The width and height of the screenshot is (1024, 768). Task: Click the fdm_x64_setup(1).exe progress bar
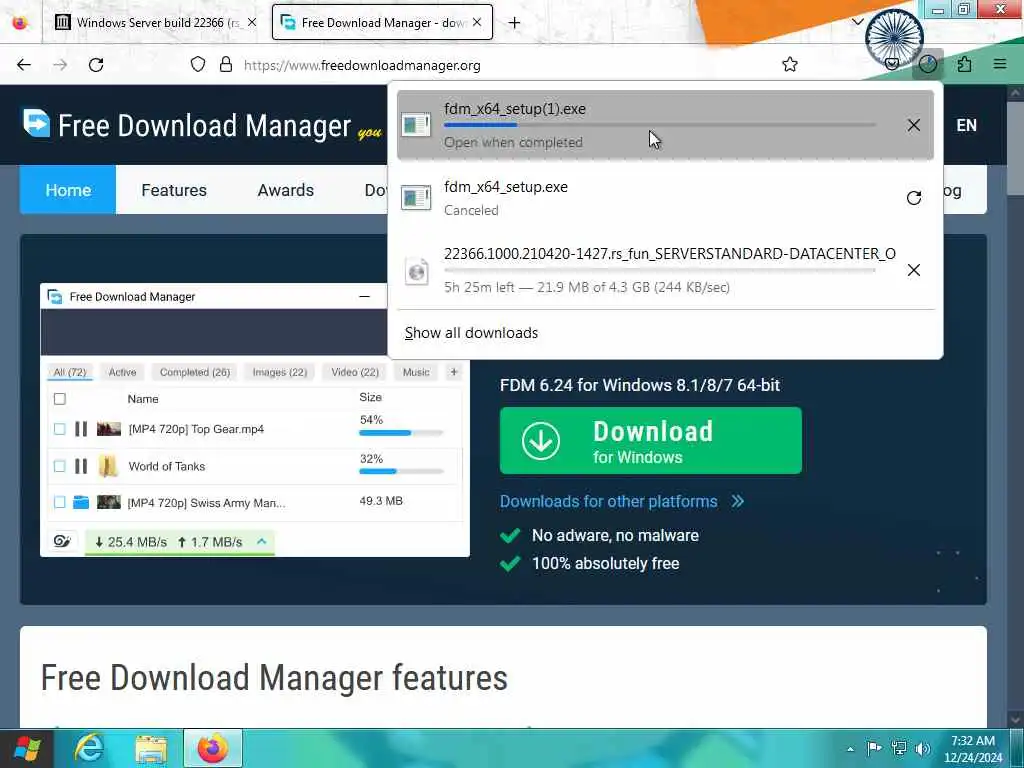point(660,125)
